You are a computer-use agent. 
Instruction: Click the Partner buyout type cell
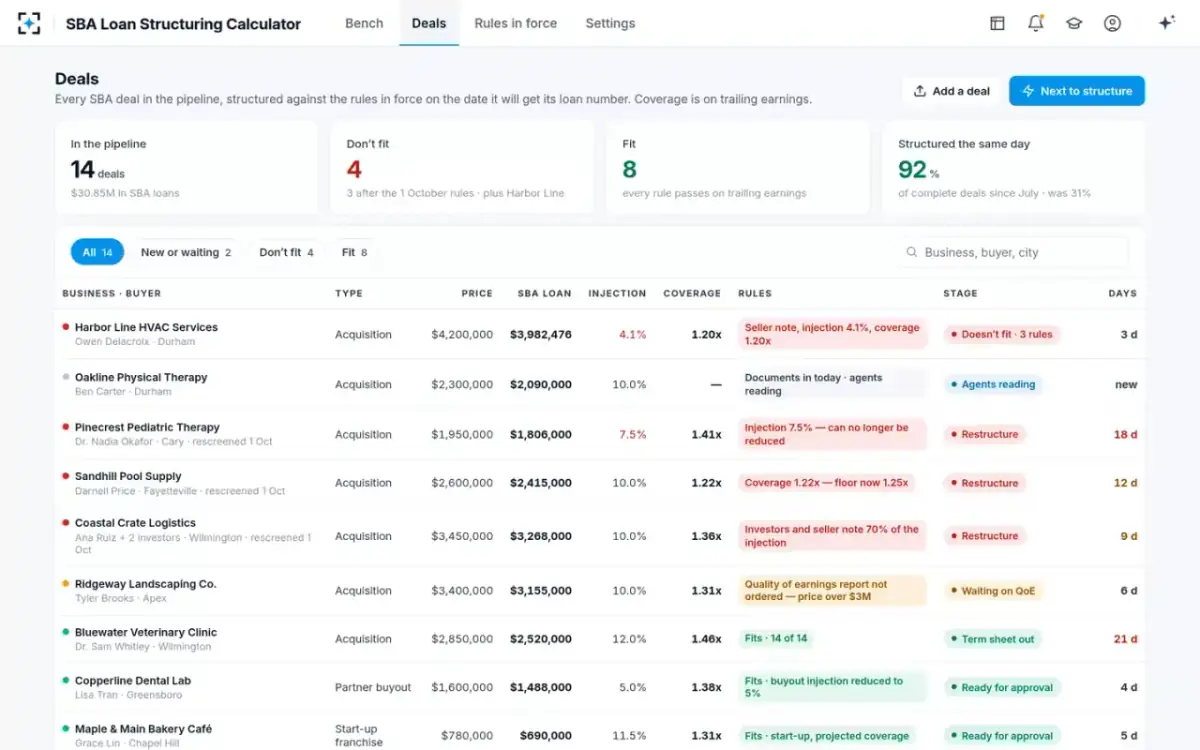[x=374, y=688]
